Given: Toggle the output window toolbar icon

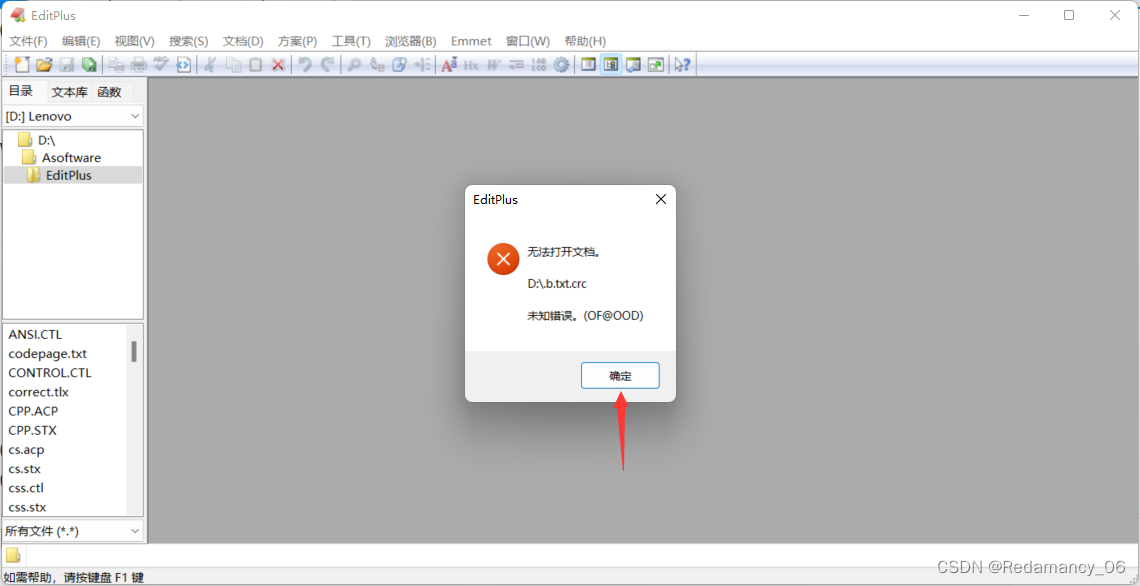Looking at the screenshot, I should [x=633, y=65].
